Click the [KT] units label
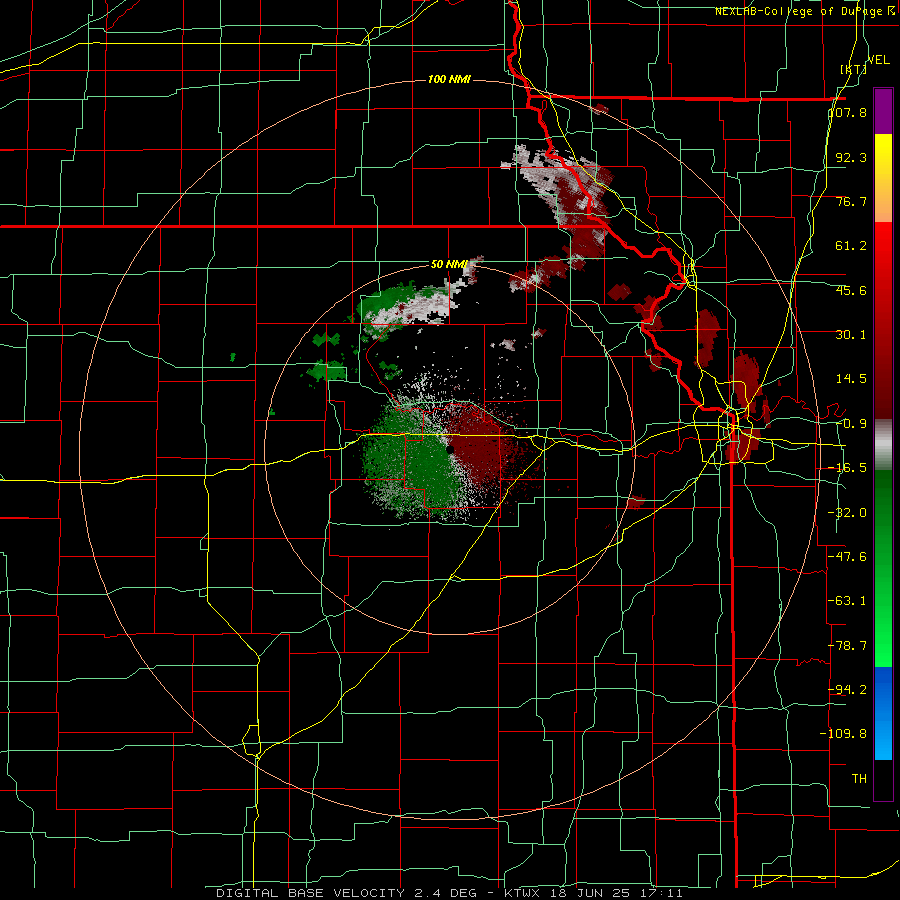Screen dimensions: 900x900 (853, 70)
